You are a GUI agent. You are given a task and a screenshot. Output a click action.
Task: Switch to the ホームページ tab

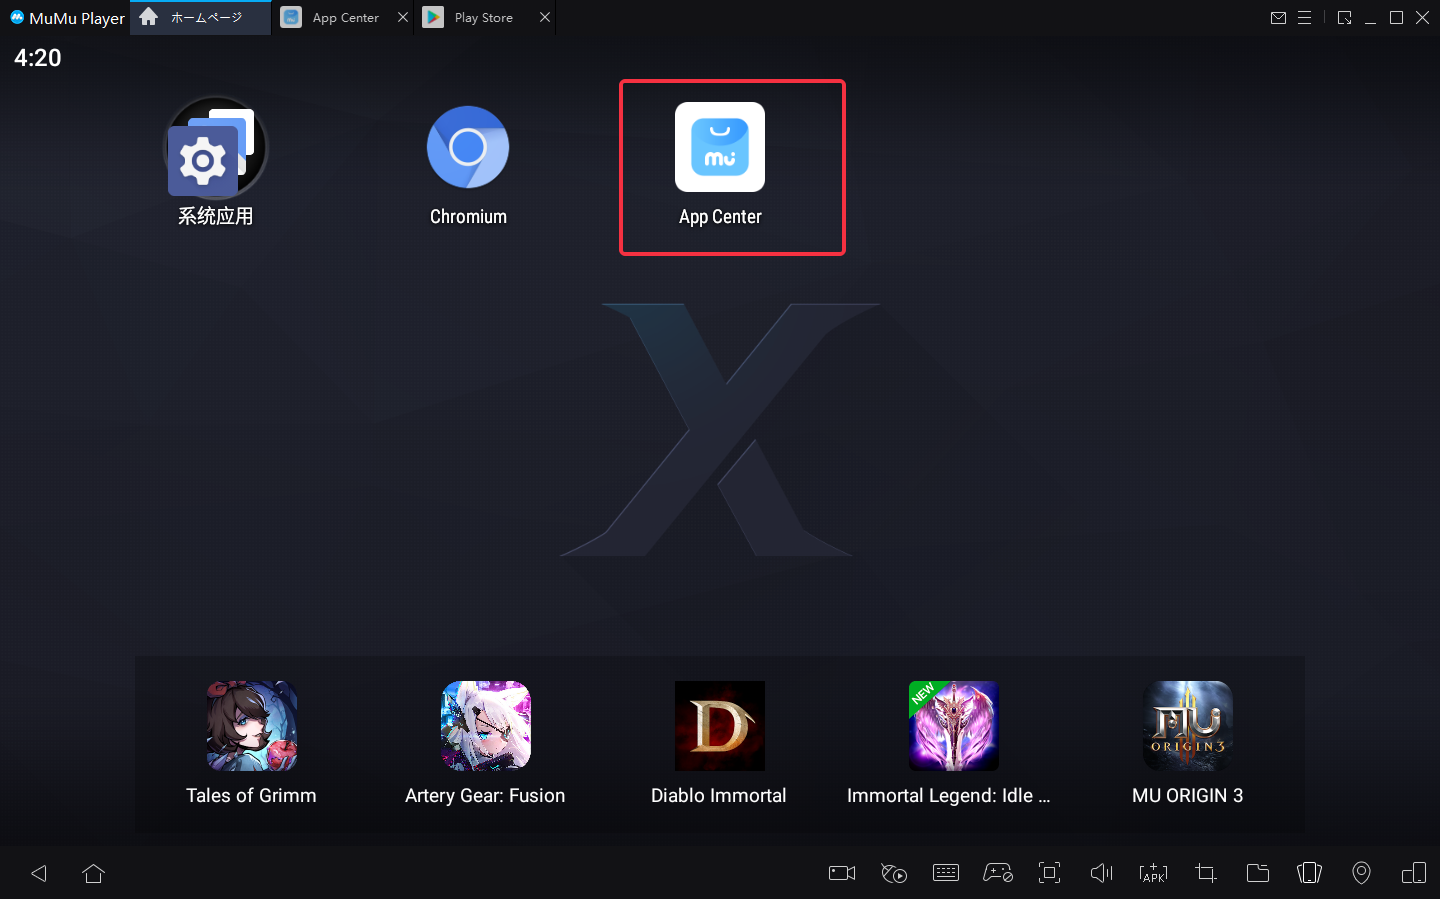point(200,18)
